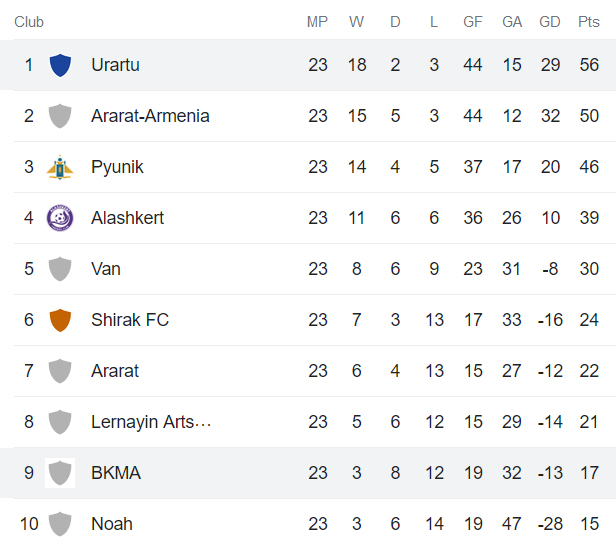Click the Shirak FC orange shield
Screen dimensions: 616x557
(60, 320)
